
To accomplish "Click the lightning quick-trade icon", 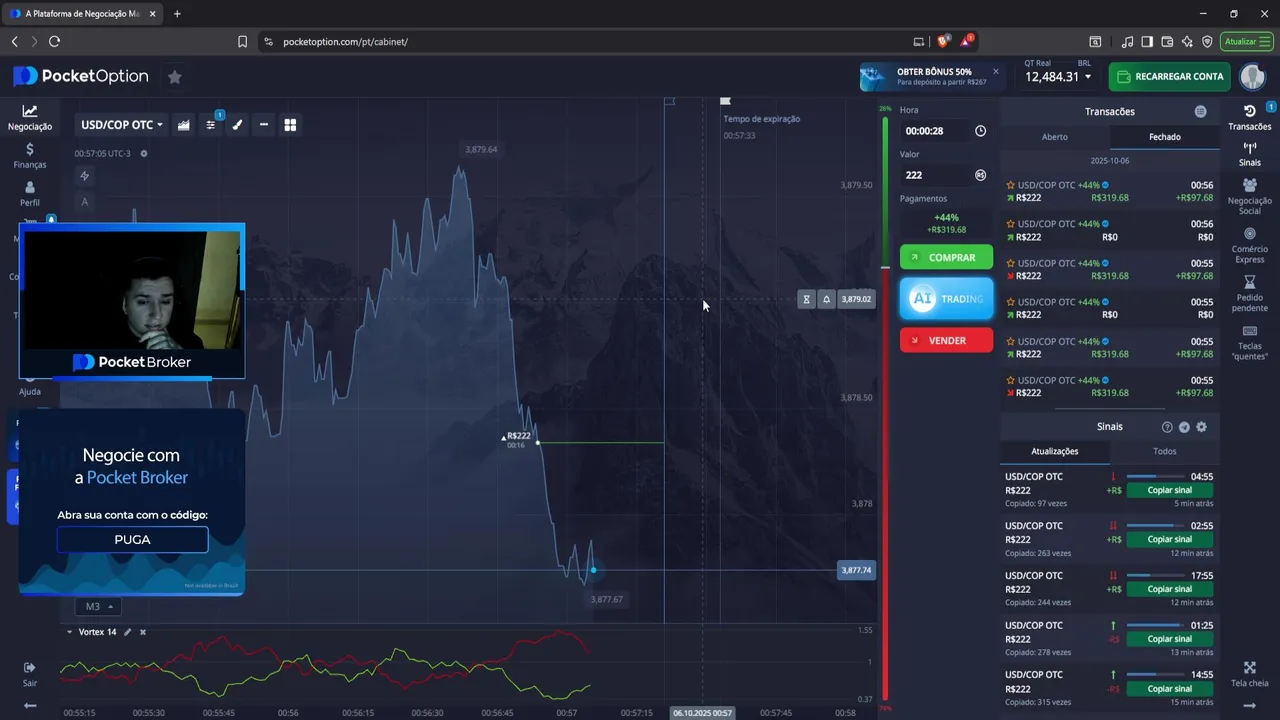I will (85, 176).
